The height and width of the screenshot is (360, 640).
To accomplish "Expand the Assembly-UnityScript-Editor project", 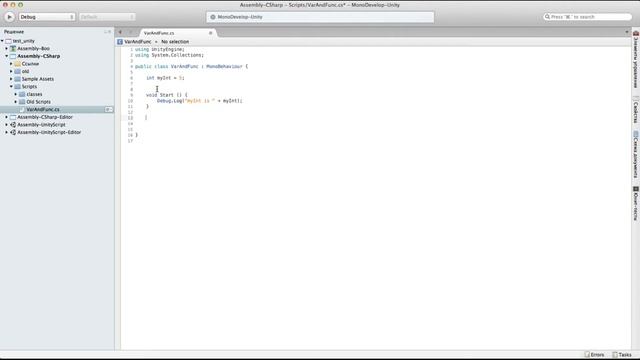I will 7,132.
